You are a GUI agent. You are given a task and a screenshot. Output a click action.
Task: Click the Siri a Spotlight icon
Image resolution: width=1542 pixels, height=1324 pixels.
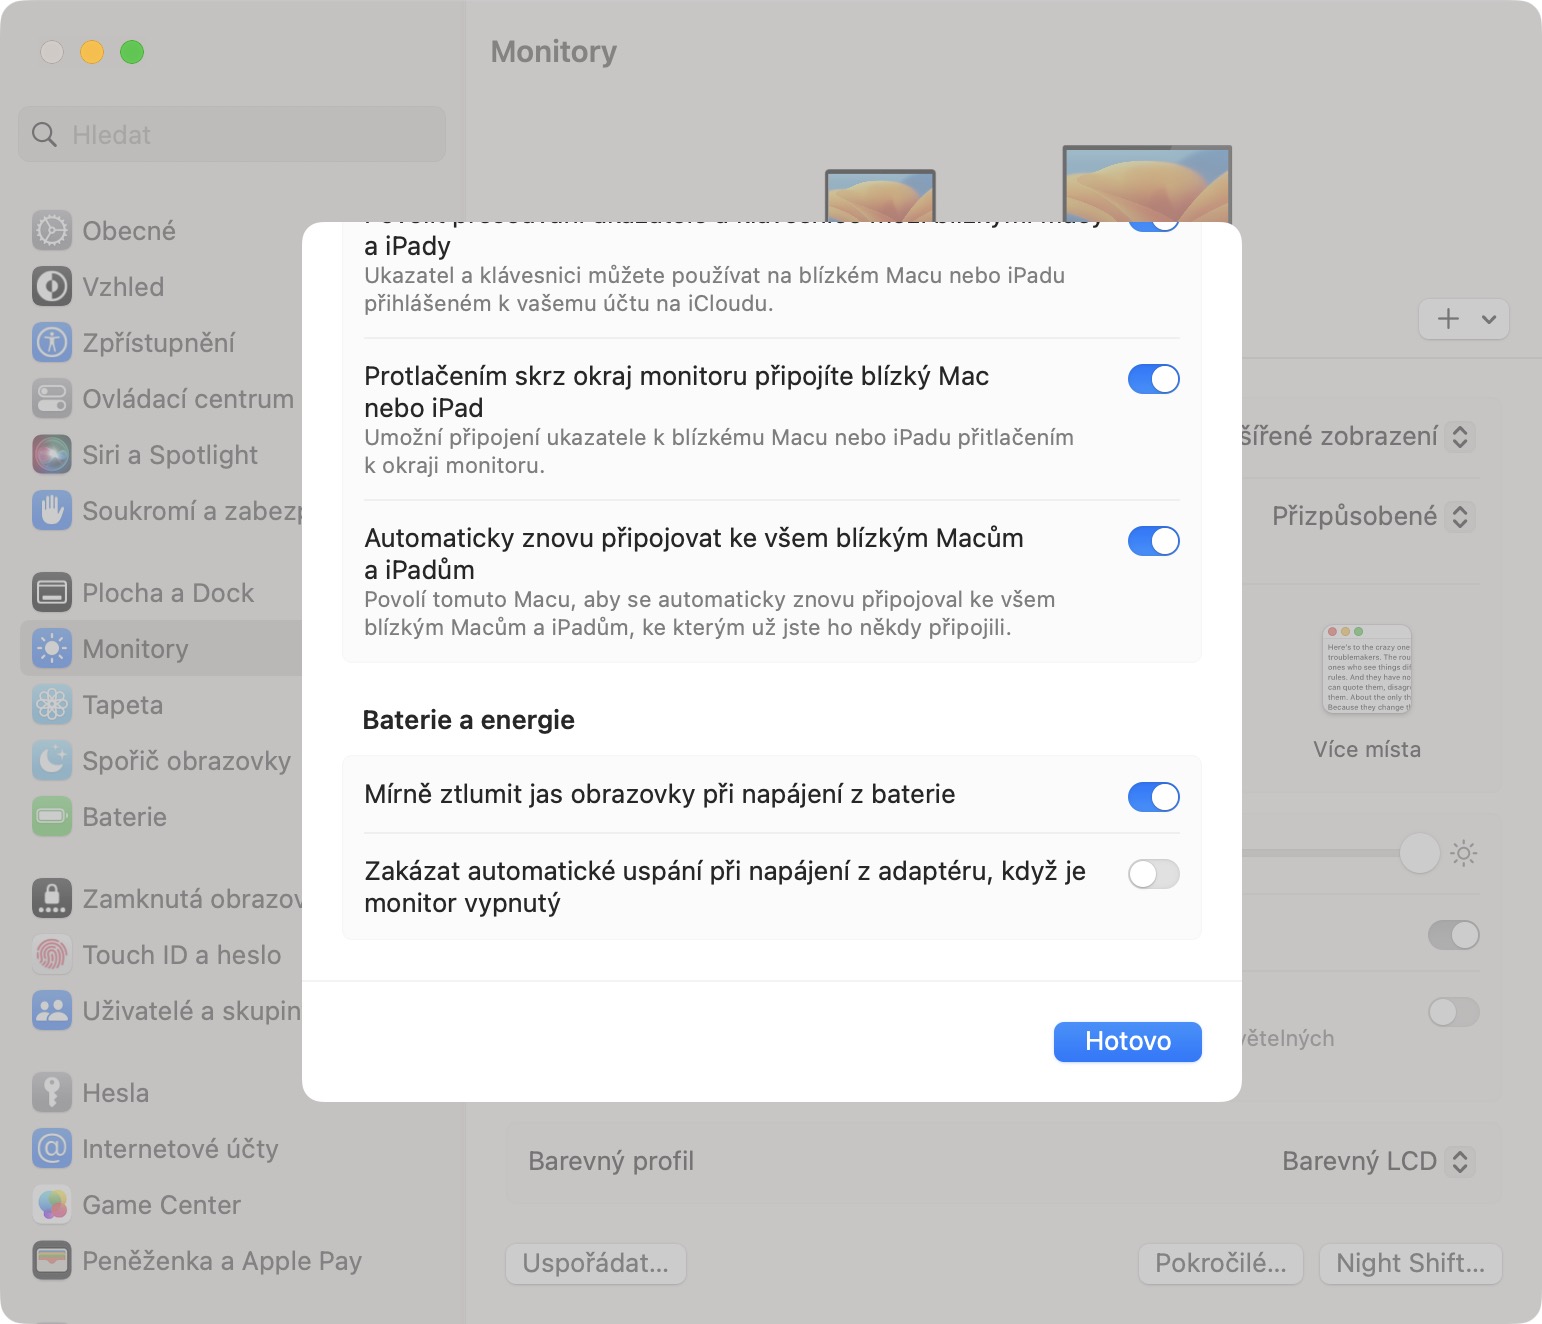pos(52,455)
